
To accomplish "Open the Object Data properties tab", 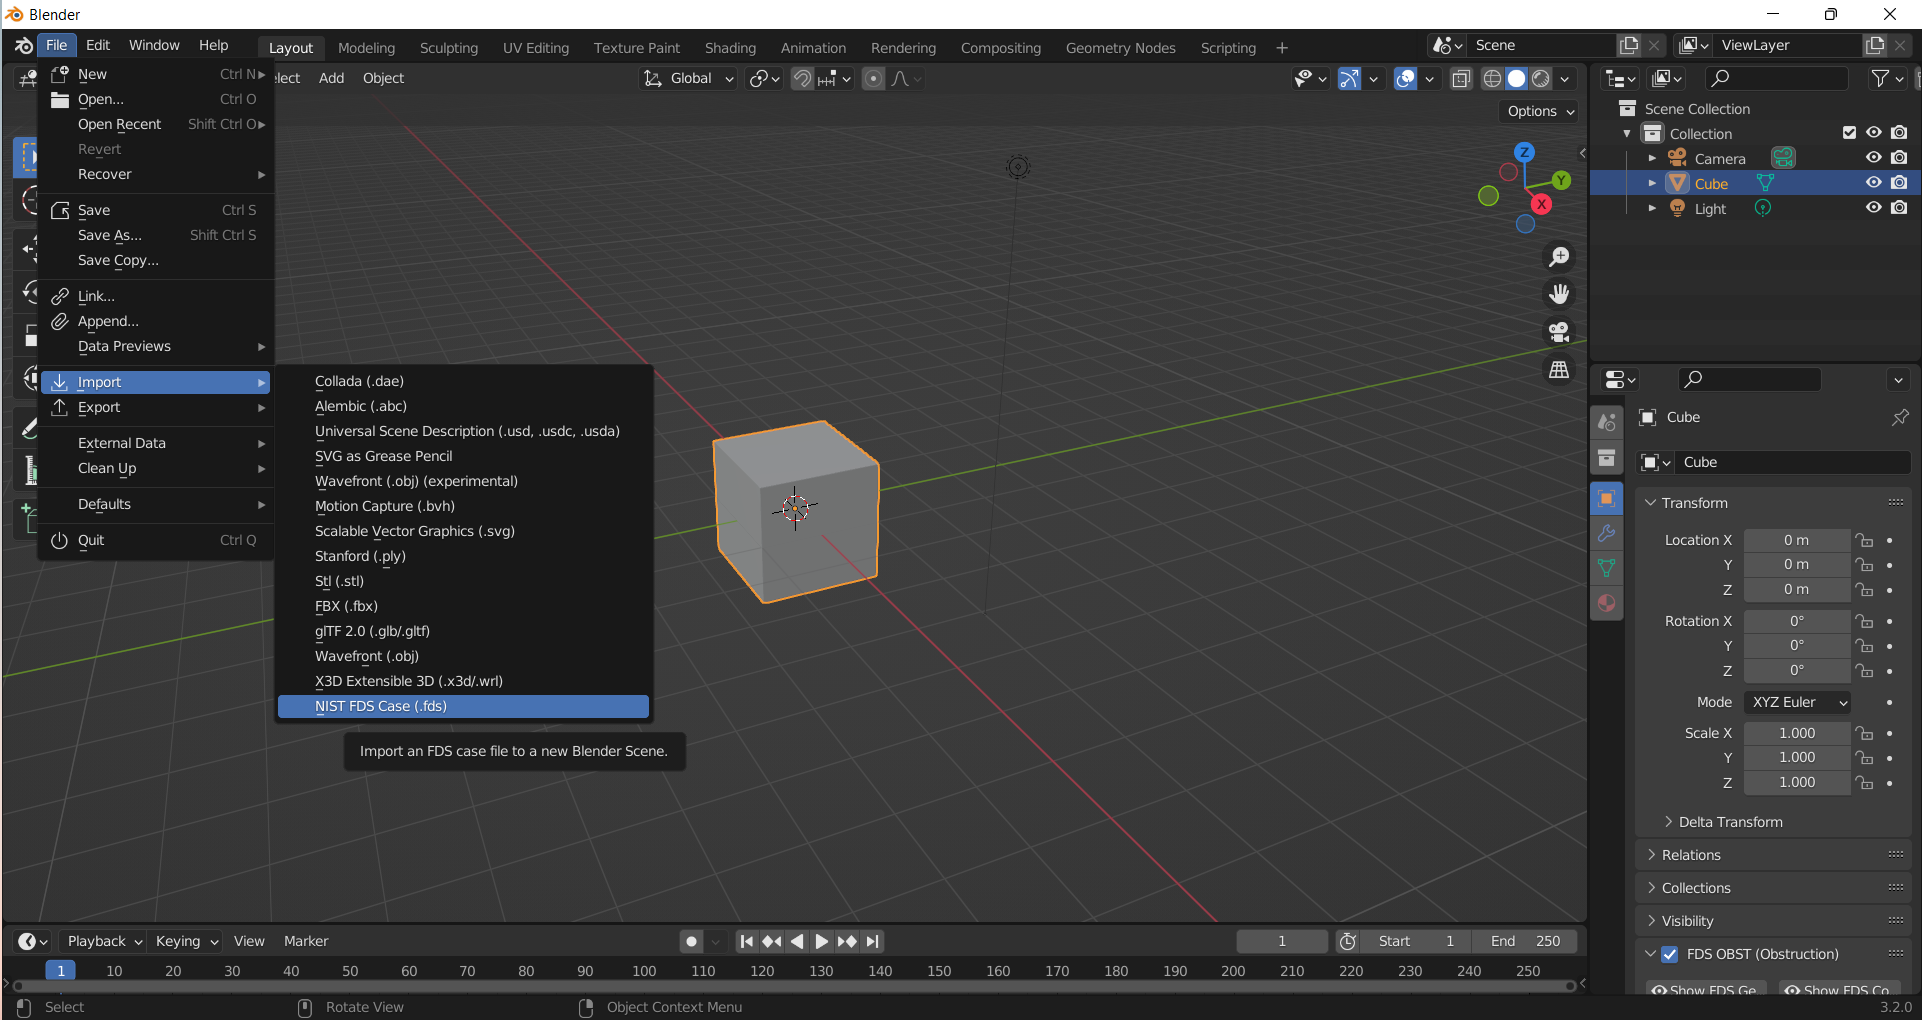I will point(1607,568).
